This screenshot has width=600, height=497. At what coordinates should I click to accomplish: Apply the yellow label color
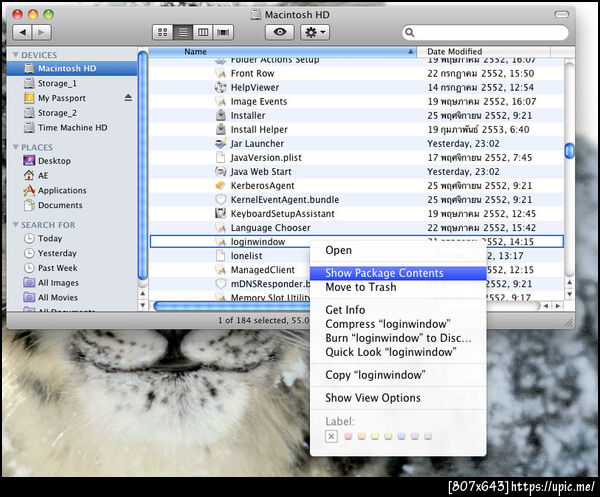375,436
